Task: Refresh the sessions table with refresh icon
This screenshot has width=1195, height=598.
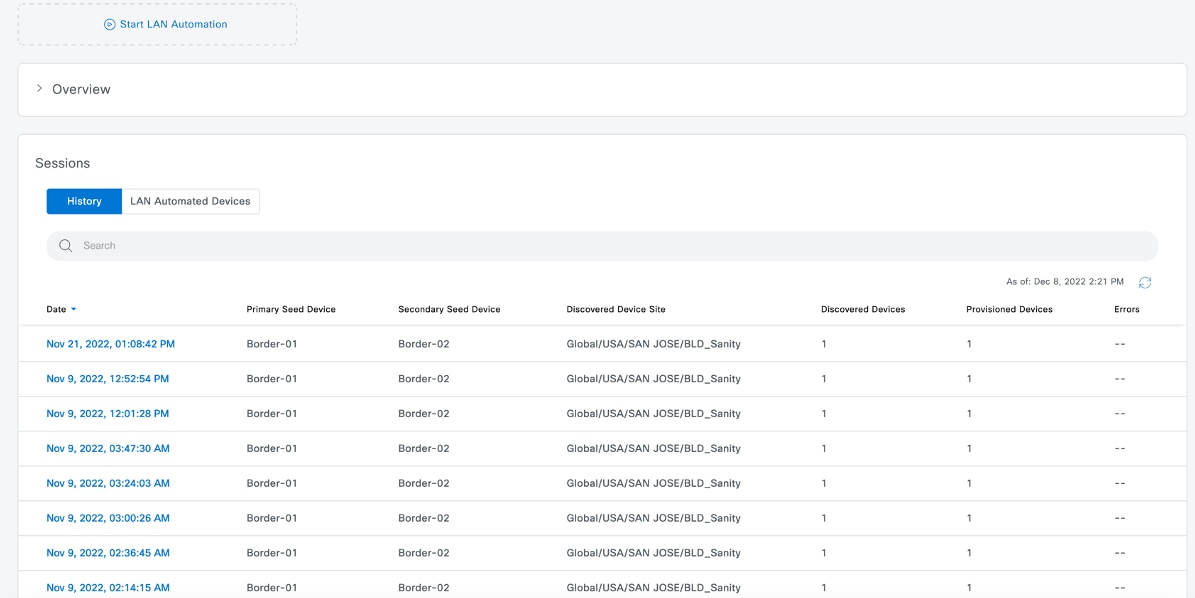Action: pyautogui.click(x=1145, y=283)
